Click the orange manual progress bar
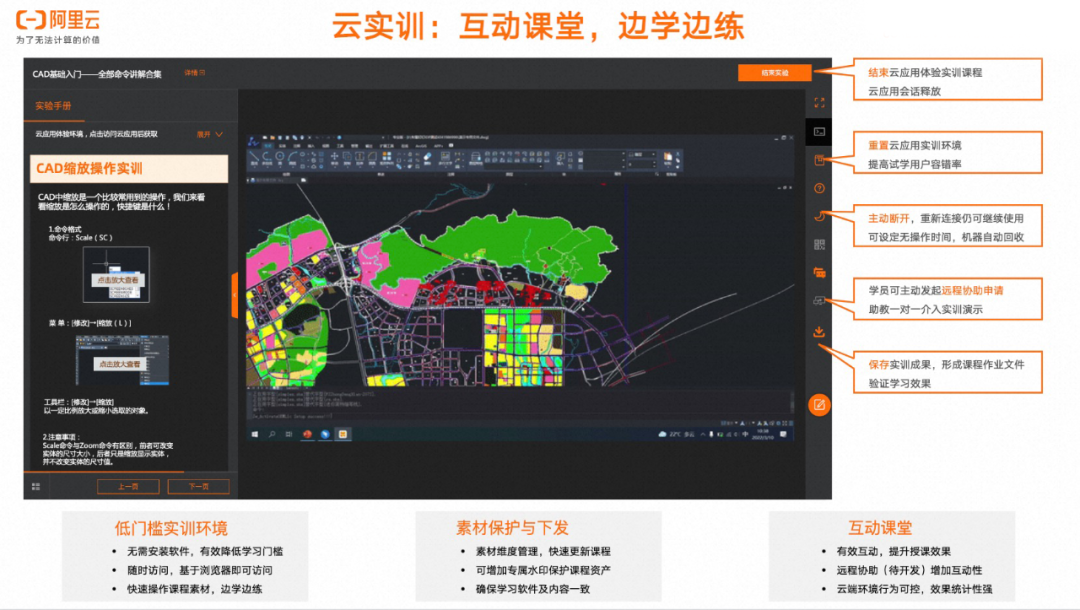The width and height of the screenshot is (1080, 610). (x=103, y=472)
